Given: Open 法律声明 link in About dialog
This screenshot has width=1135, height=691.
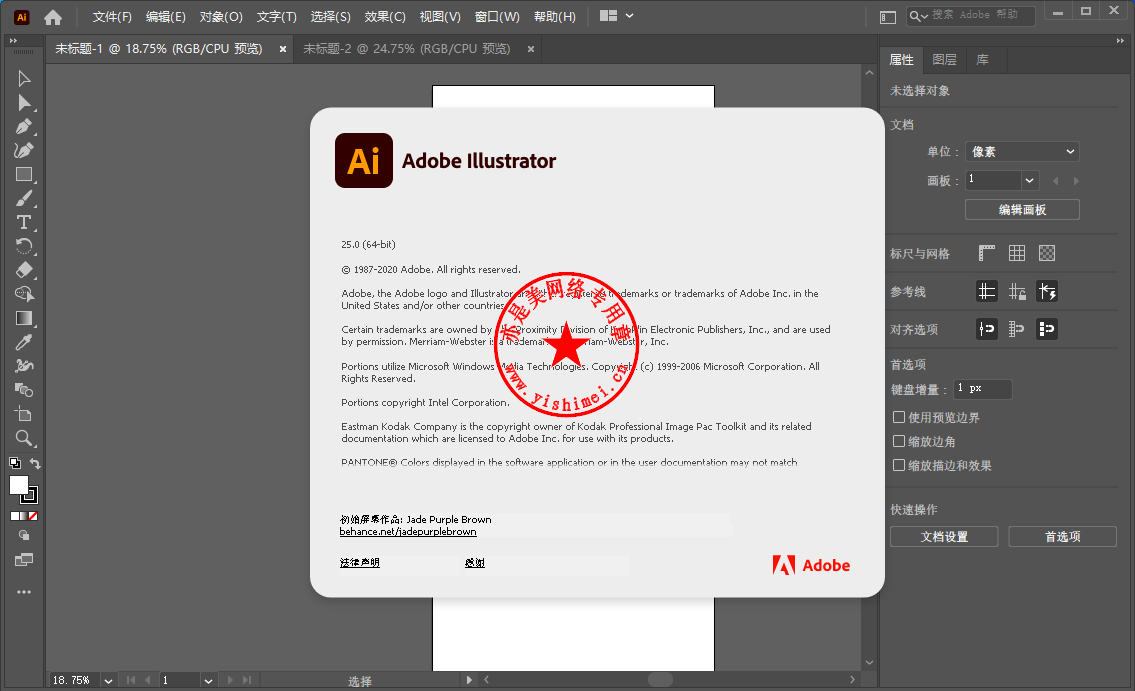Looking at the screenshot, I should point(360,563).
